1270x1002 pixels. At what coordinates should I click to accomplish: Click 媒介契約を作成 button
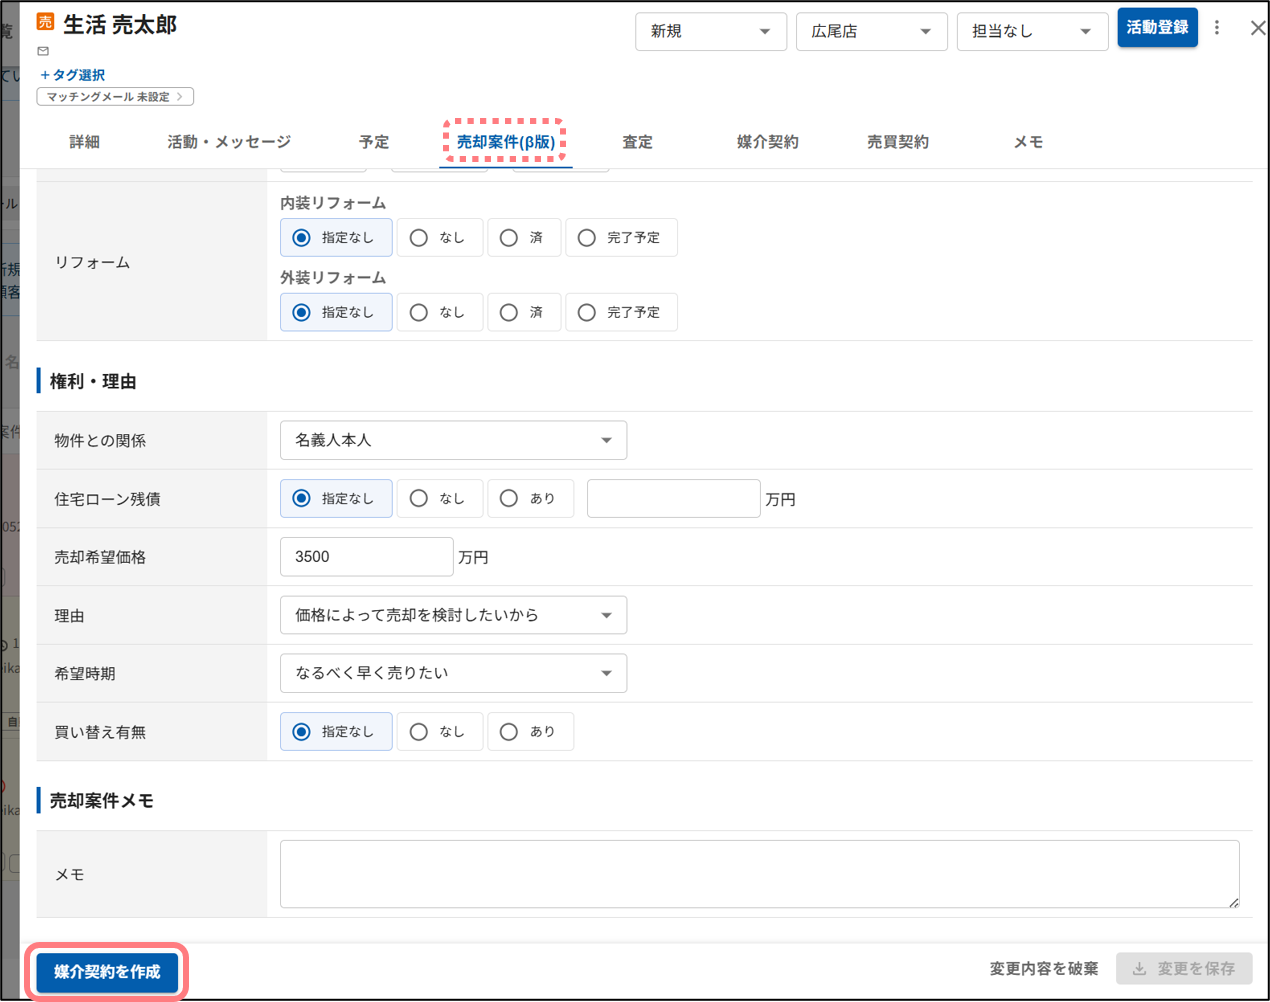coord(107,972)
